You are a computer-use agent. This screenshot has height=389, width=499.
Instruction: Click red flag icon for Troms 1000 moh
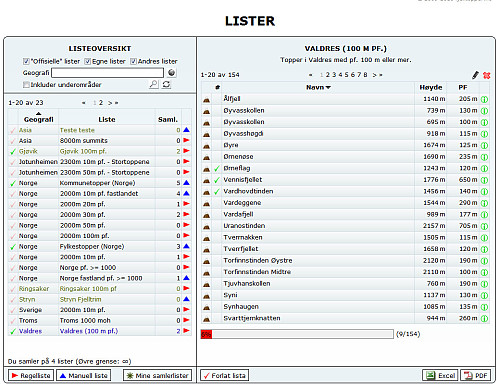(x=186, y=320)
